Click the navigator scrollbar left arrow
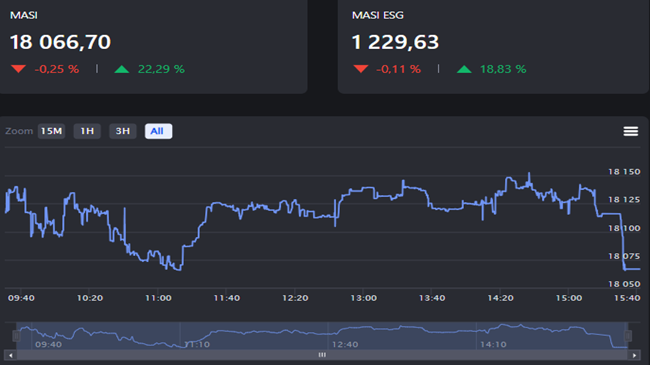Screen dimensions: 650x365 coord(10,355)
